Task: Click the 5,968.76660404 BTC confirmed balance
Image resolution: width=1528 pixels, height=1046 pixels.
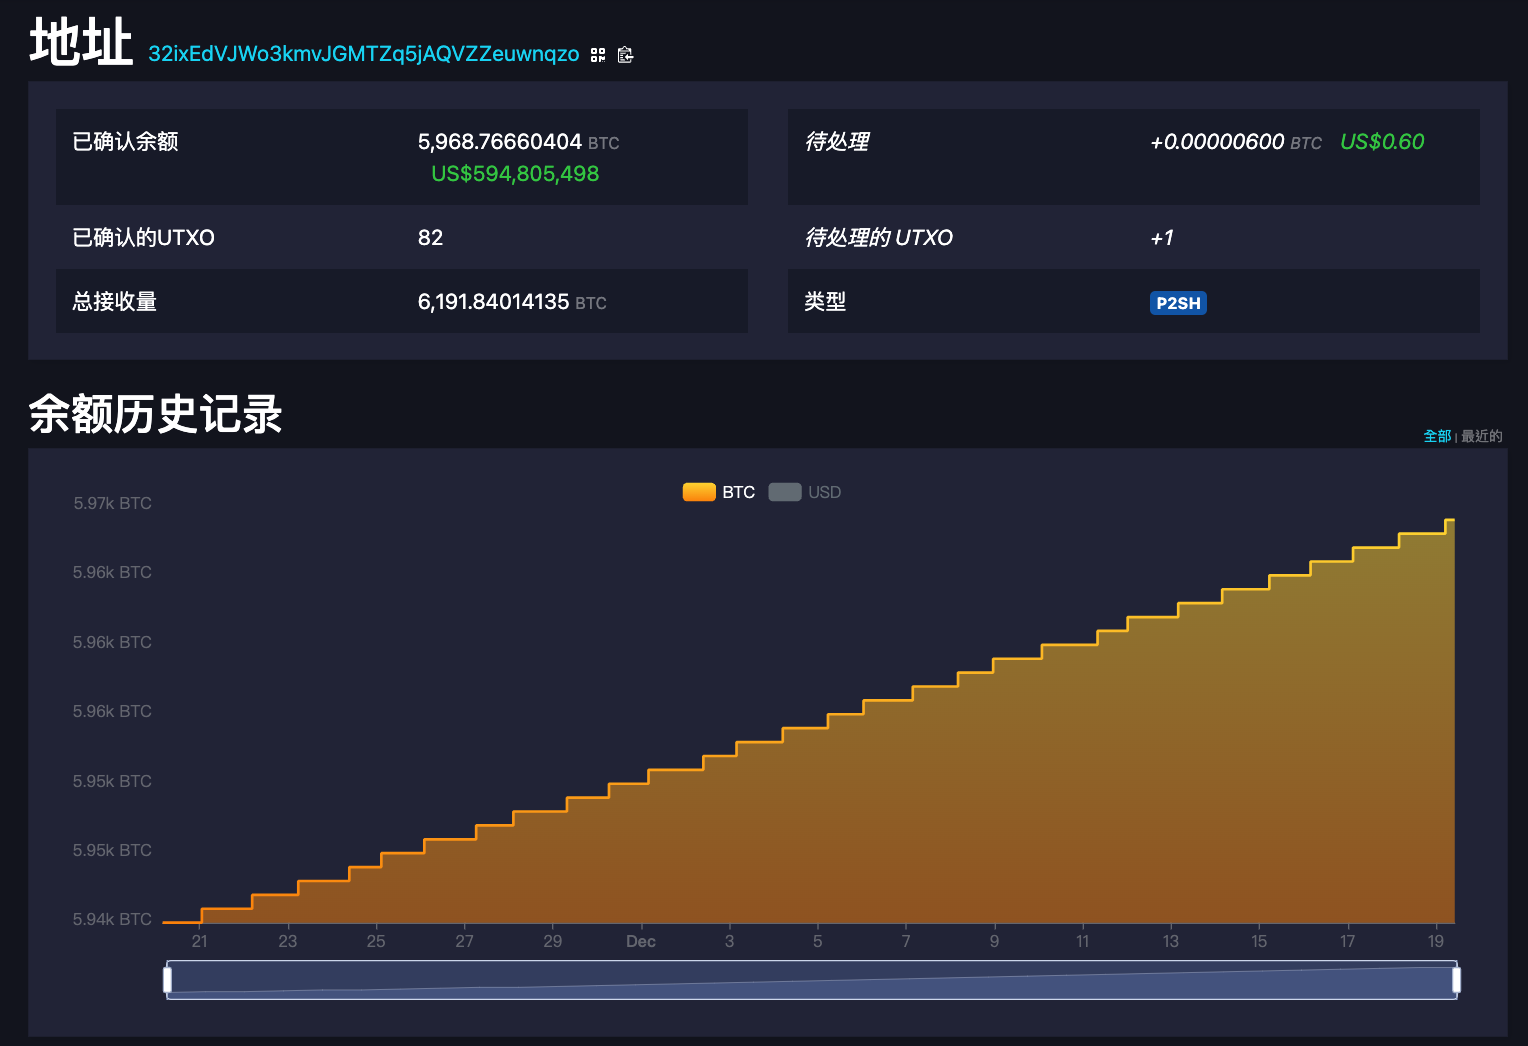Action: click(500, 142)
